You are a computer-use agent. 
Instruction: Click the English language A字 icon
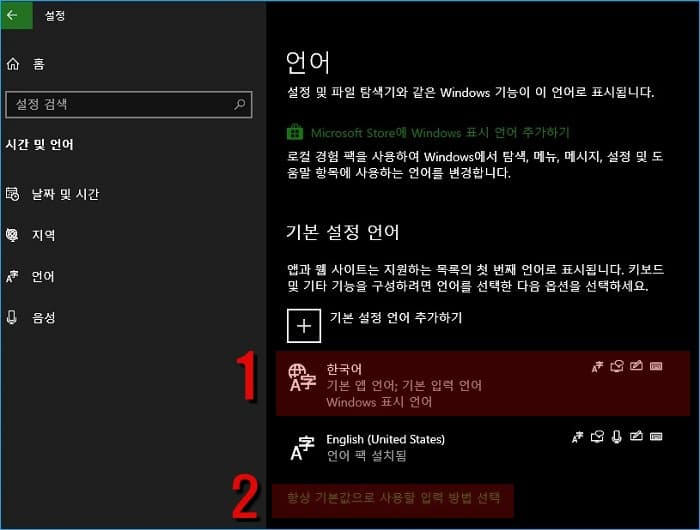pos(302,448)
